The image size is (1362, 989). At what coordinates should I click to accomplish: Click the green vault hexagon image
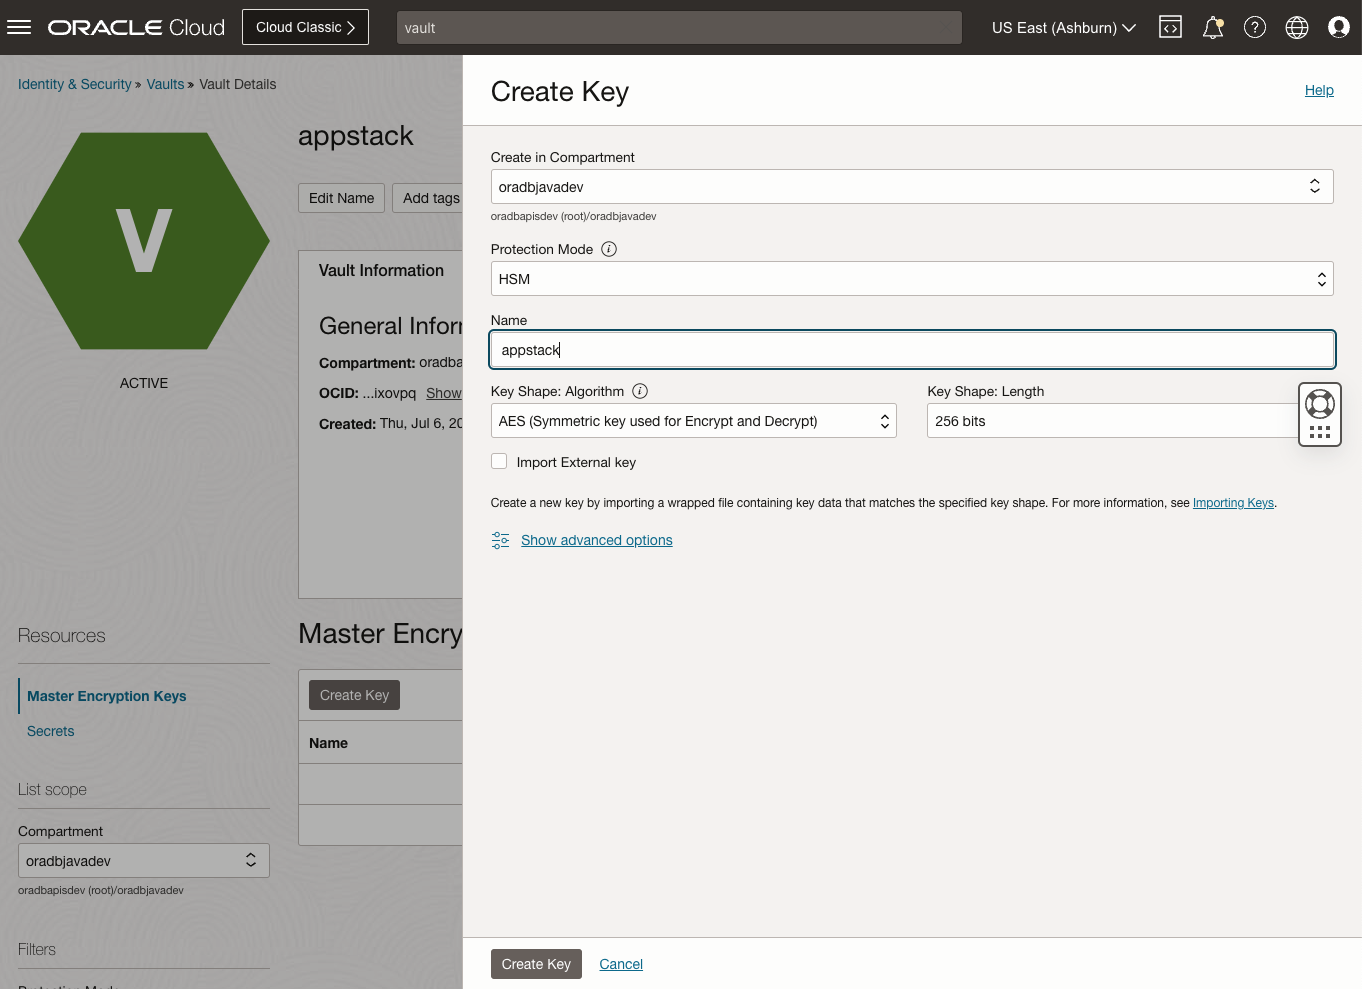point(144,241)
